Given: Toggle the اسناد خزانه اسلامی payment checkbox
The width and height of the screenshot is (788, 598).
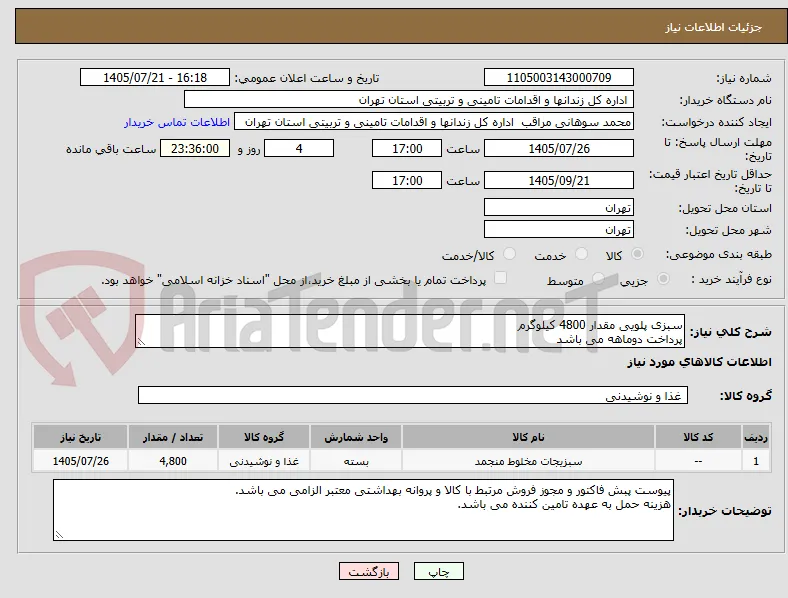Looking at the screenshot, I should pos(501,278).
